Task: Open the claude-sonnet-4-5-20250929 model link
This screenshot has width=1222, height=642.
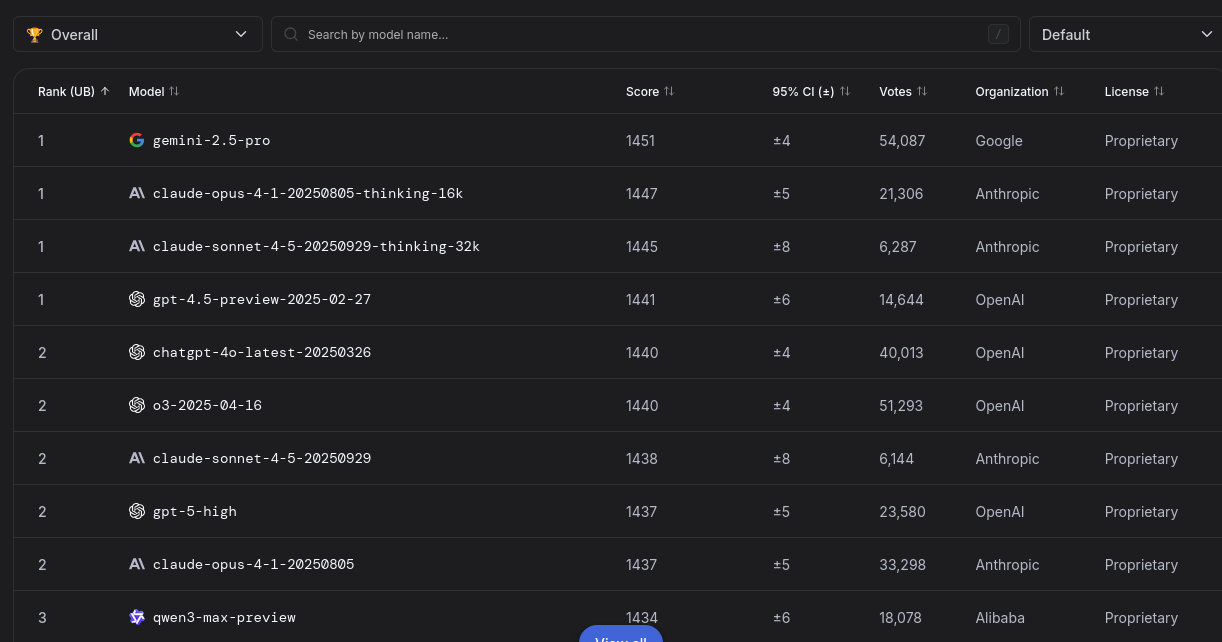Action: coord(262,458)
